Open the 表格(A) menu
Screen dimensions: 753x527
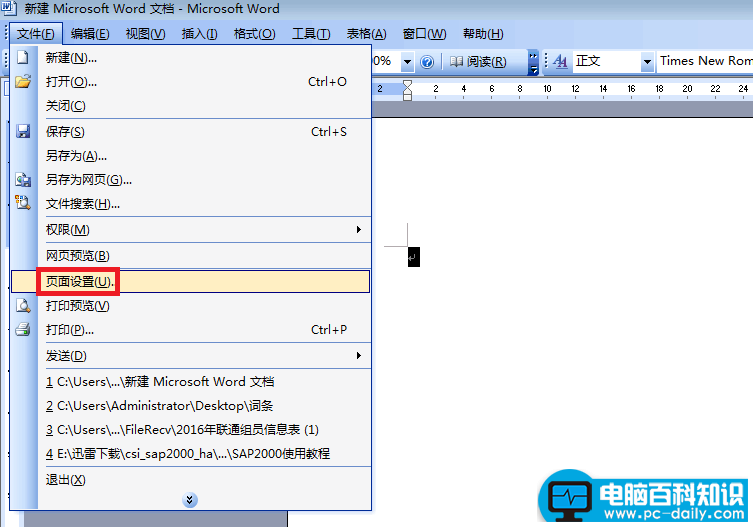(366, 34)
